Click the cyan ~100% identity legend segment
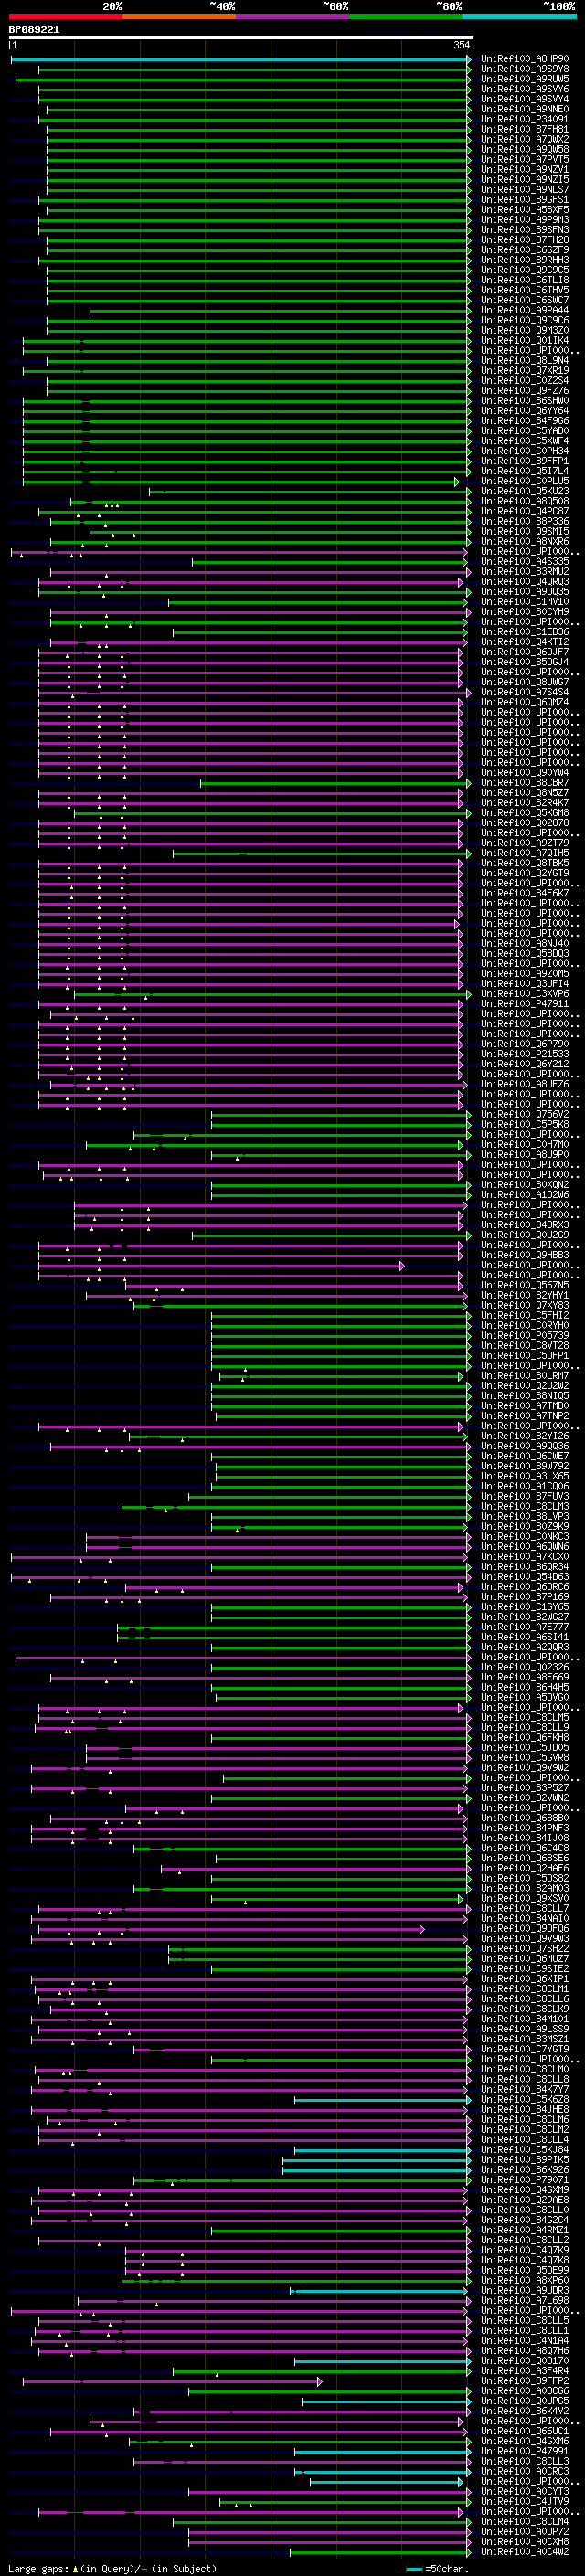The image size is (585, 2576). [x=520, y=16]
